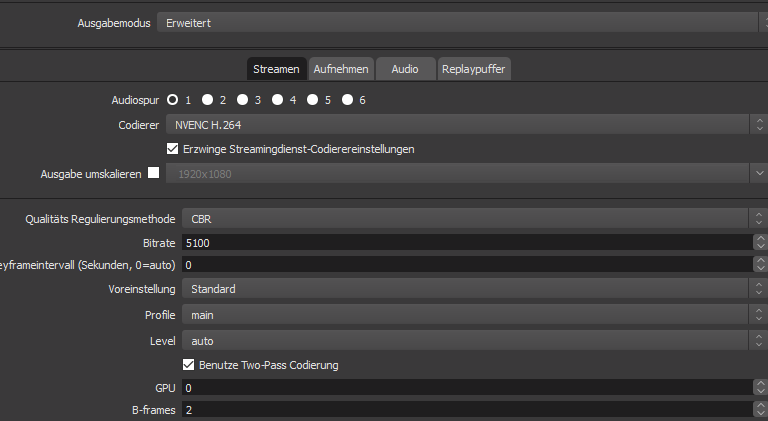
Task: Open the Aufnehmen tab
Action: click(x=341, y=68)
